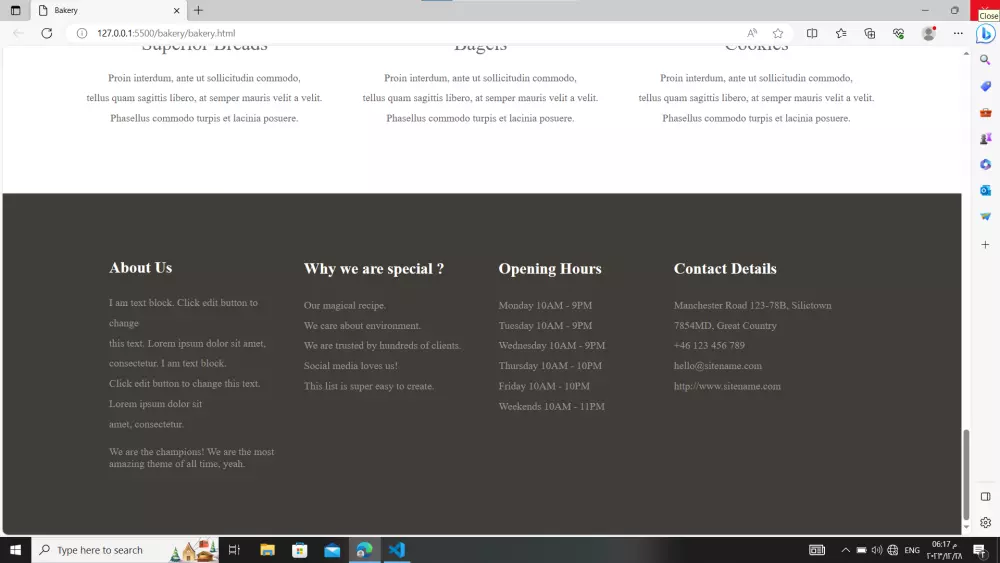Click the About Us heading

(140, 268)
